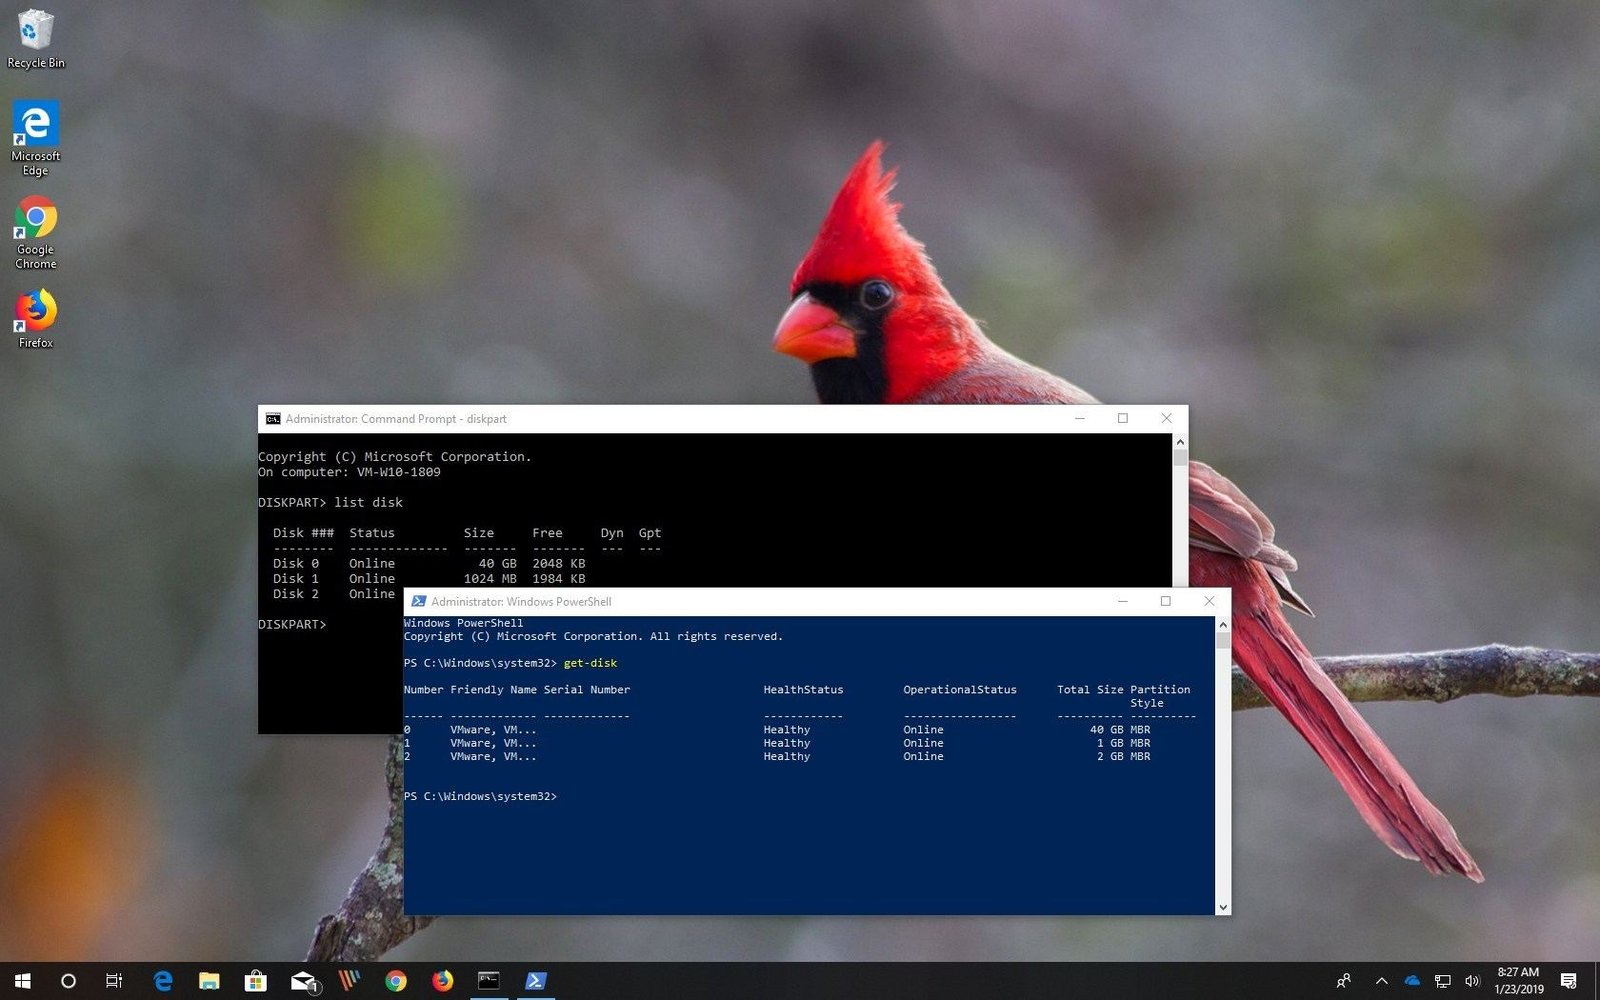
Task: Click the PowerShell taskbar icon
Action: [535, 981]
